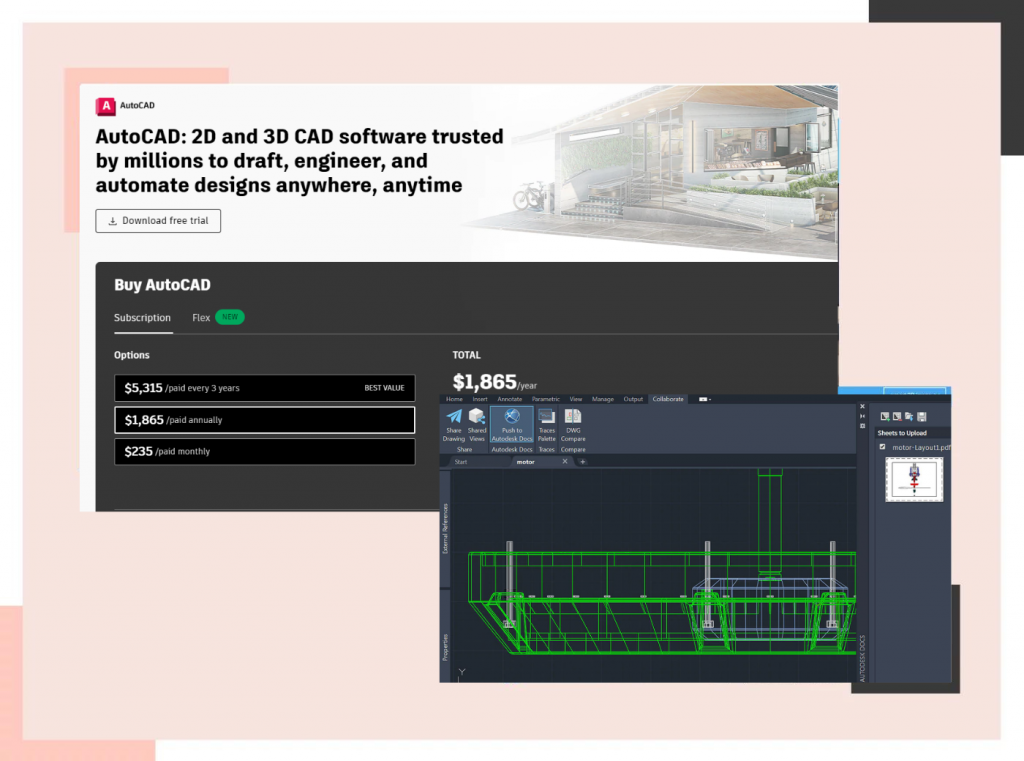
Task: Add a sheet in Sheets to Upload panel
Action: pos(885,416)
